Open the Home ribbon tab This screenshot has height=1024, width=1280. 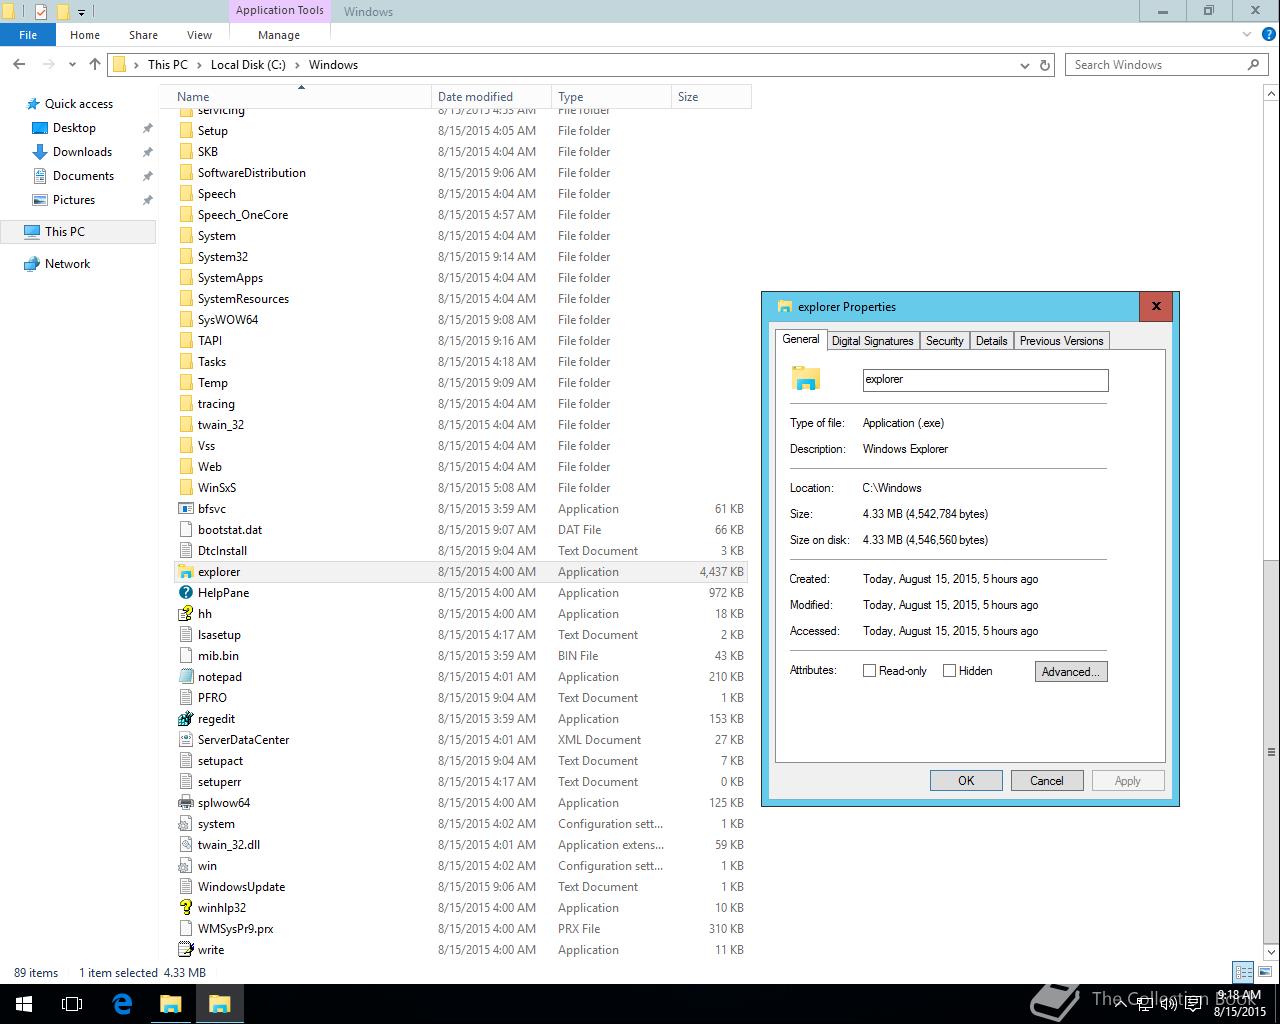[x=85, y=35]
